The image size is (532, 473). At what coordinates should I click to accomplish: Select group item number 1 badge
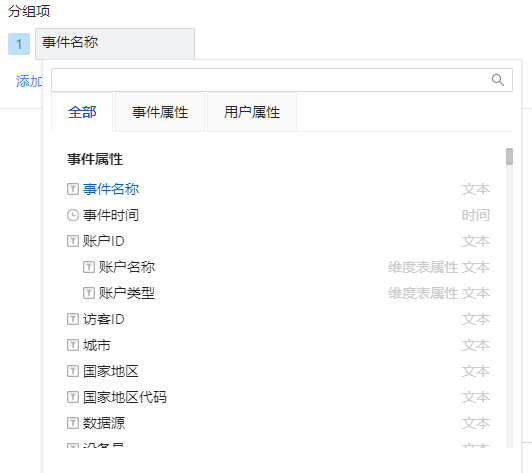pos(19,44)
